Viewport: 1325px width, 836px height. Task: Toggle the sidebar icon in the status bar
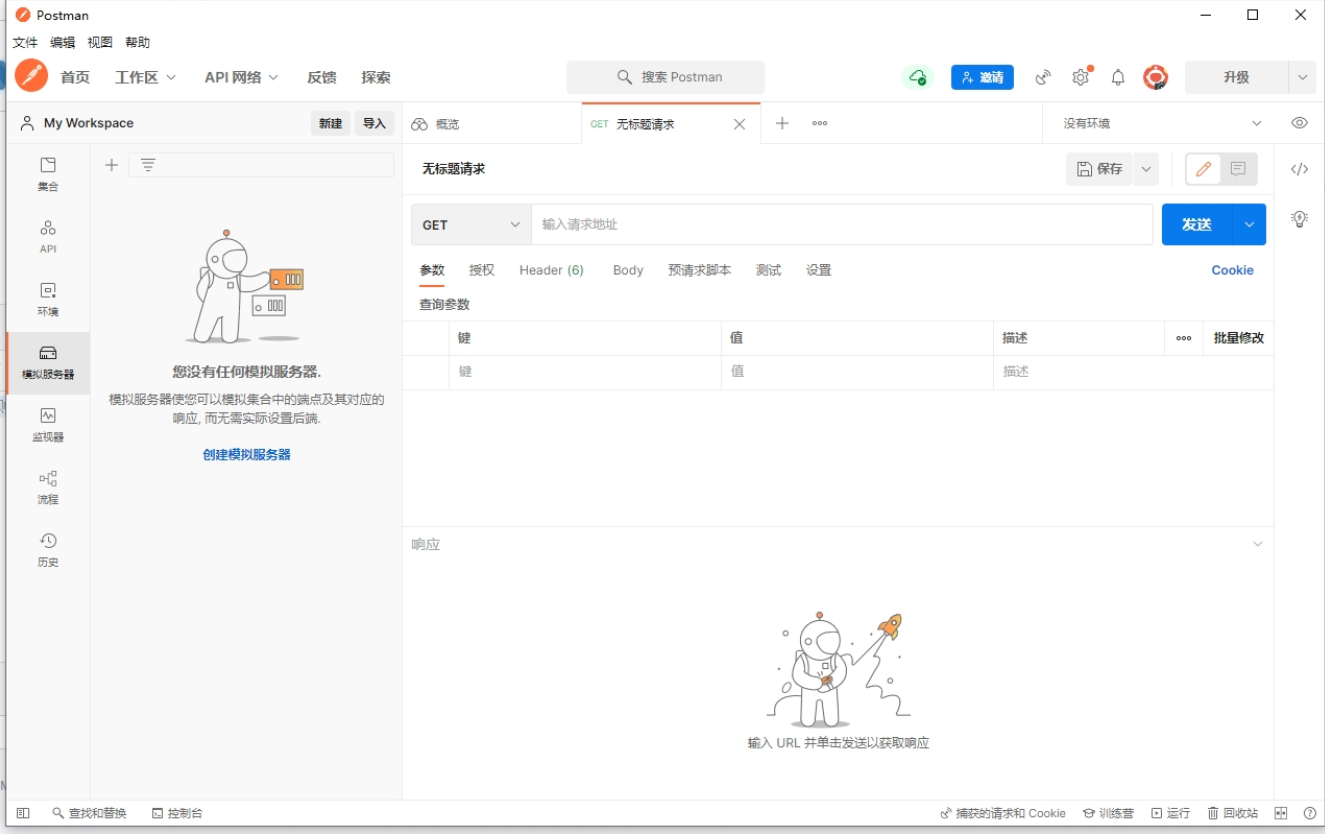pyautogui.click(x=23, y=813)
